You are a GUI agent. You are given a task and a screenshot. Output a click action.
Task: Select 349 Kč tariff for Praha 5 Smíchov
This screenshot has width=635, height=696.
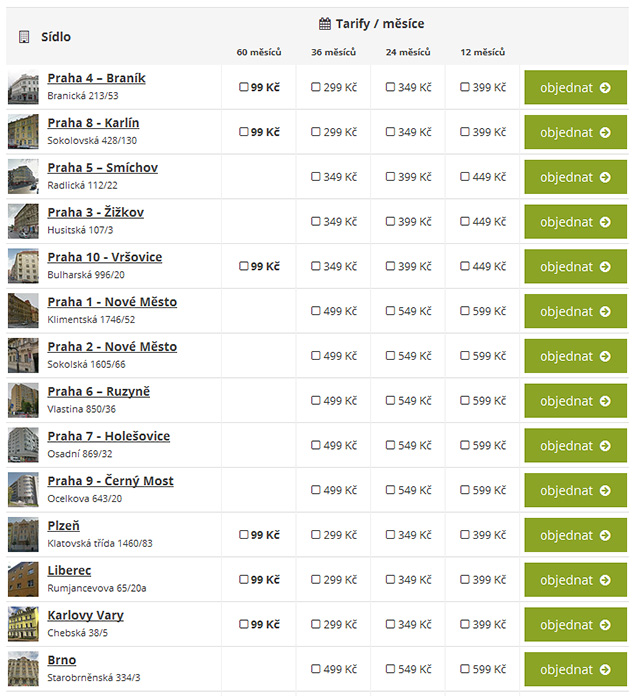coord(316,177)
